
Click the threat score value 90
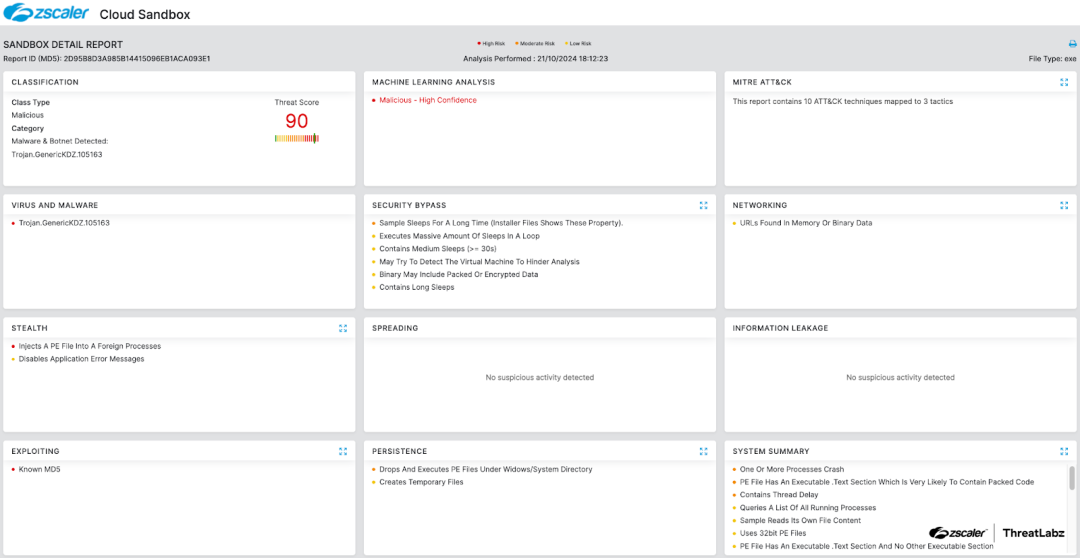pos(297,121)
